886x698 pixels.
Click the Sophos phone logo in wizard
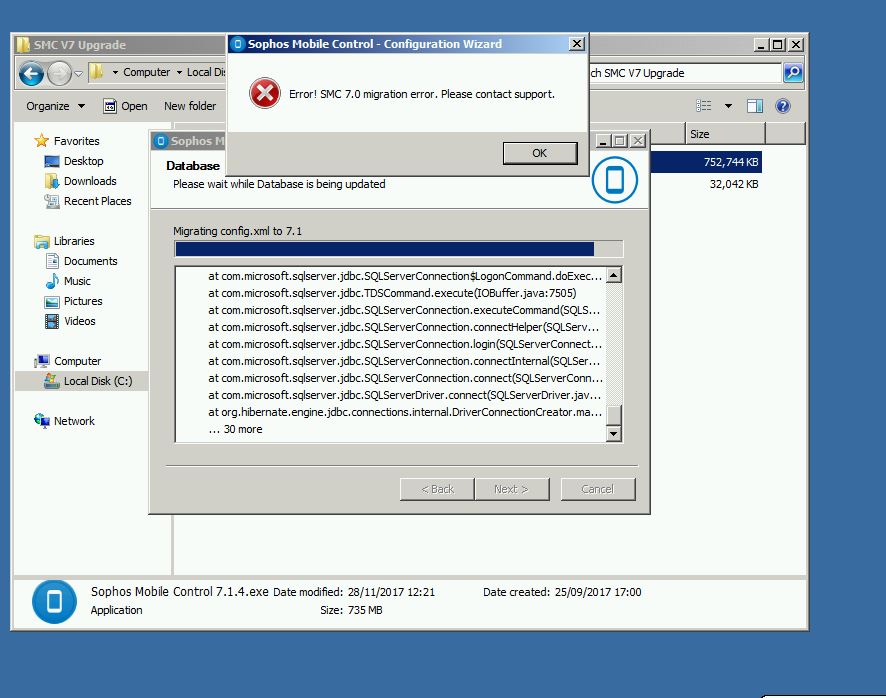pyautogui.click(x=615, y=180)
